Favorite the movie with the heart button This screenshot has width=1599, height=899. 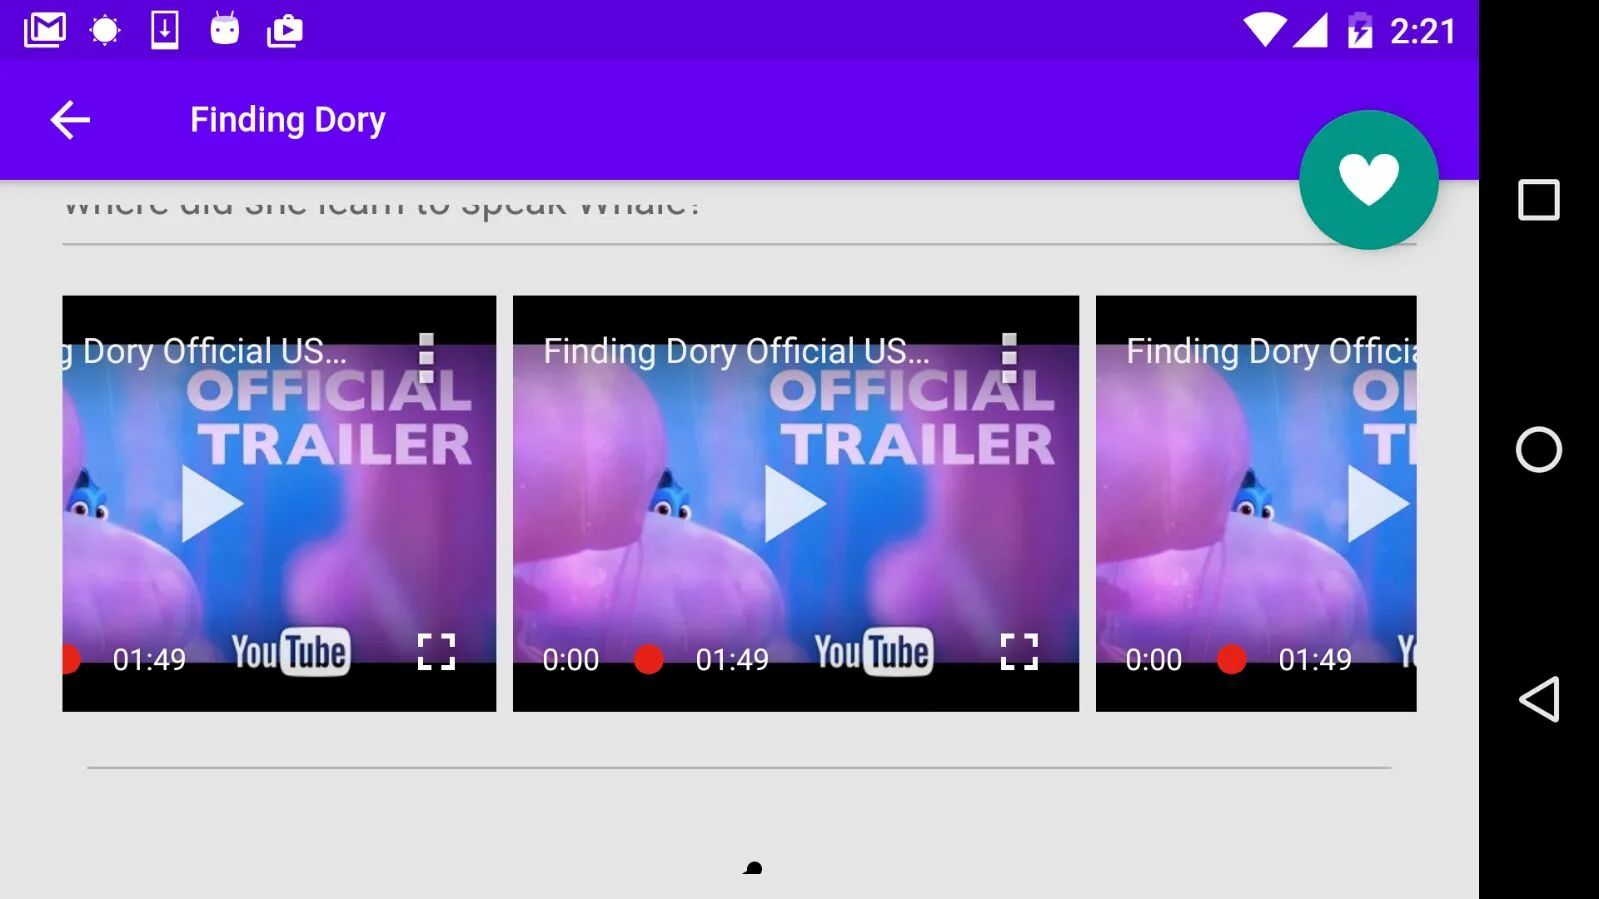pos(1368,180)
